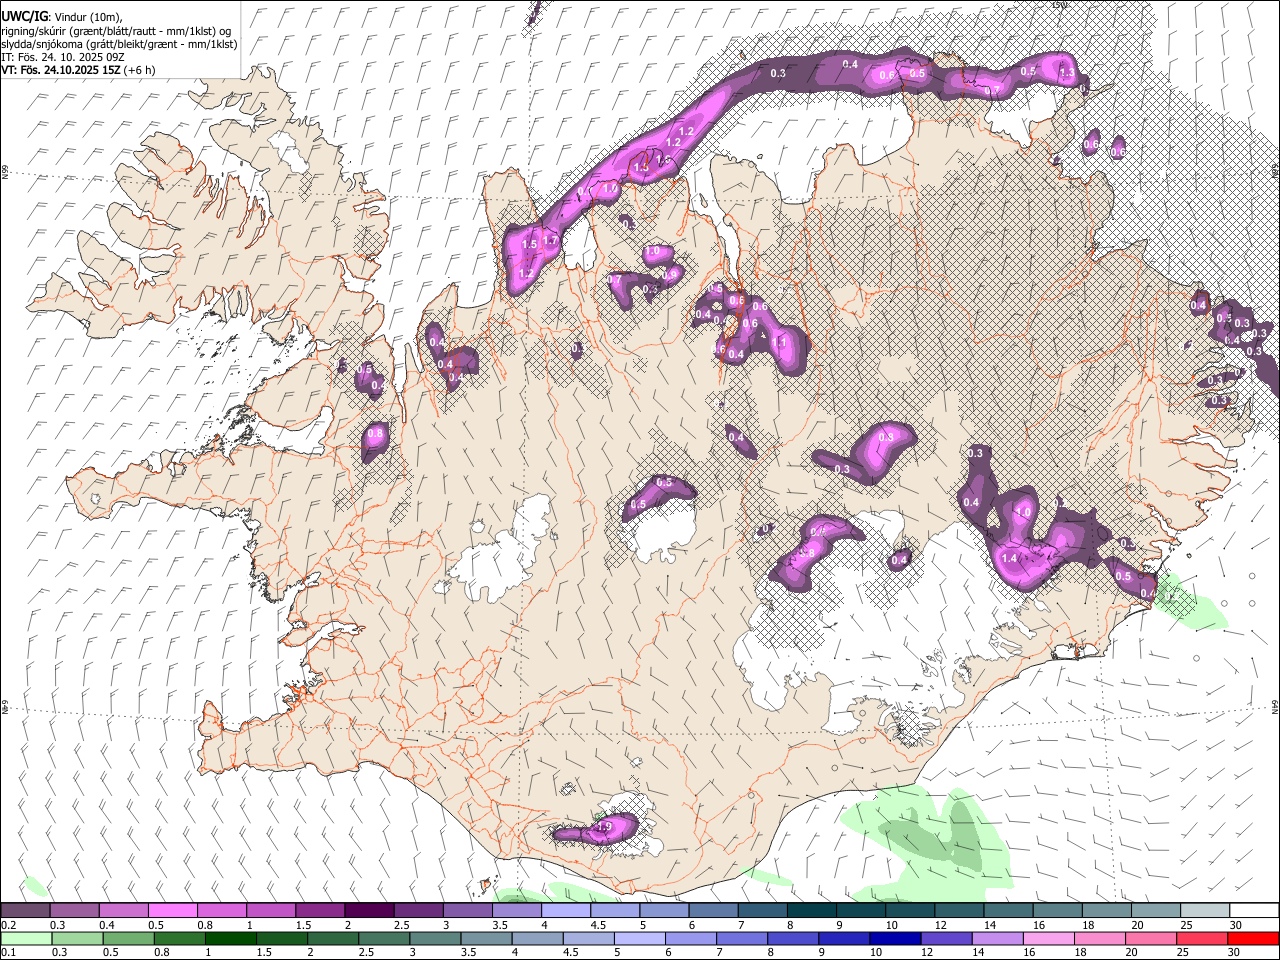Click the pale grey upper swatch labeled 25

click(1203, 911)
